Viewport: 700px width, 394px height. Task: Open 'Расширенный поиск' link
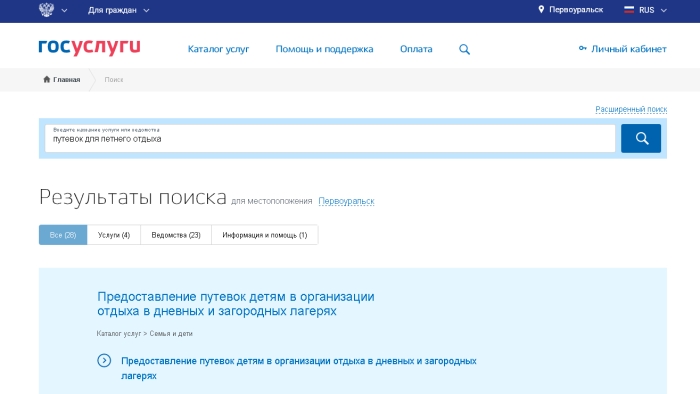tap(631, 109)
